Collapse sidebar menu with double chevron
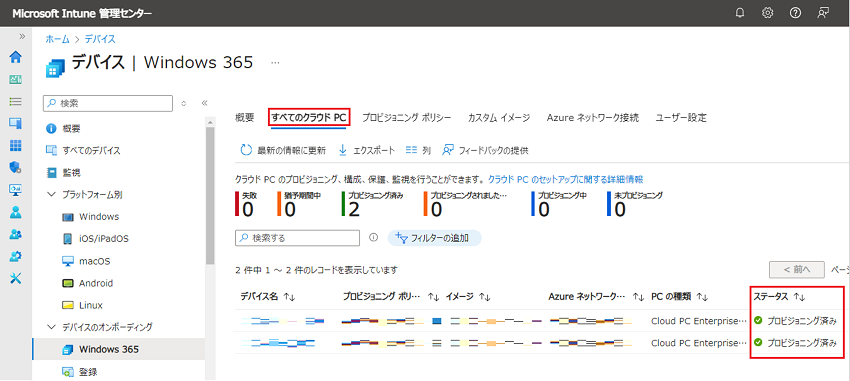 pos(204,103)
